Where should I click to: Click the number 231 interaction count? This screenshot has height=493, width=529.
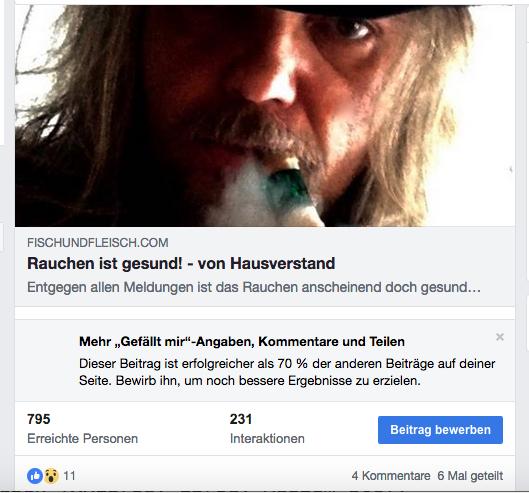[241, 419]
